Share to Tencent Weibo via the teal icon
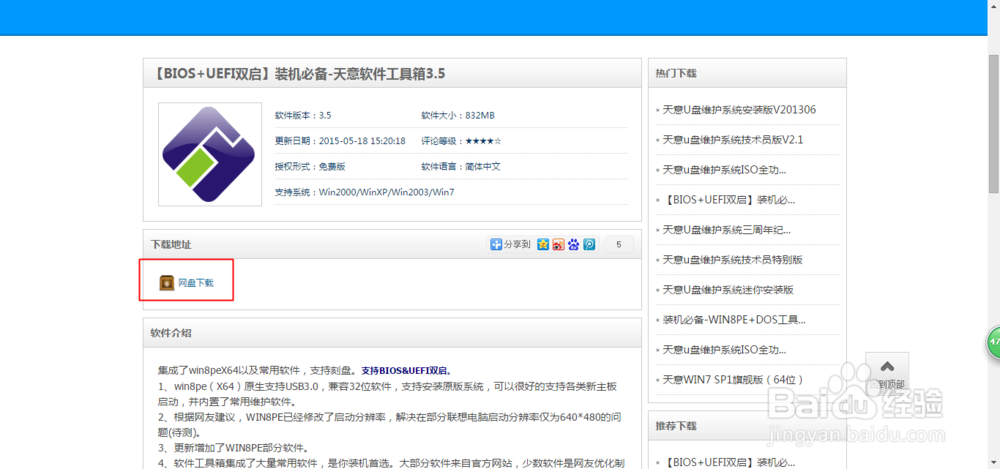 (x=589, y=244)
